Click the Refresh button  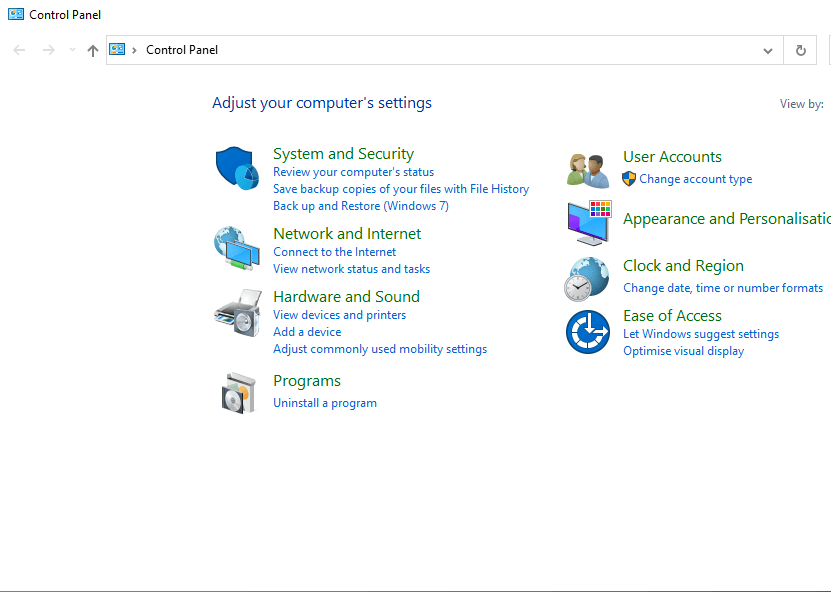(x=800, y=50)
